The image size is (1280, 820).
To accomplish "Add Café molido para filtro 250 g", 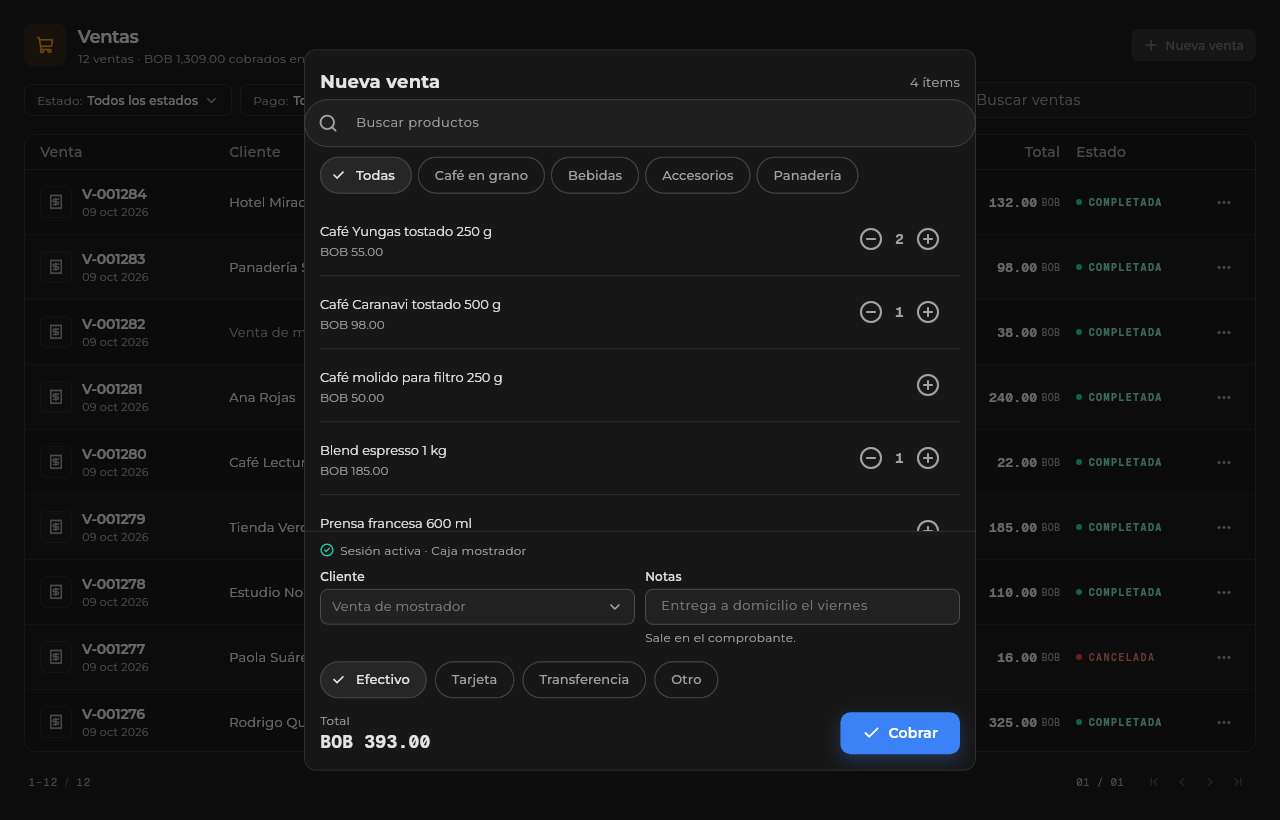I will [x=928, y=385].
